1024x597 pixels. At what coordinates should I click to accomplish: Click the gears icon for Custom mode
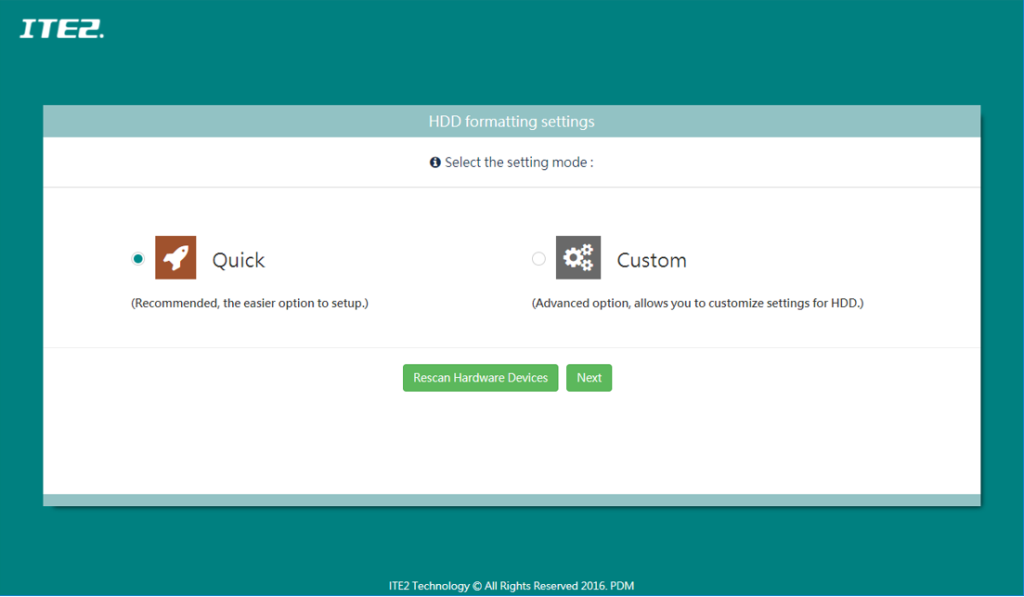click(579, 257)
